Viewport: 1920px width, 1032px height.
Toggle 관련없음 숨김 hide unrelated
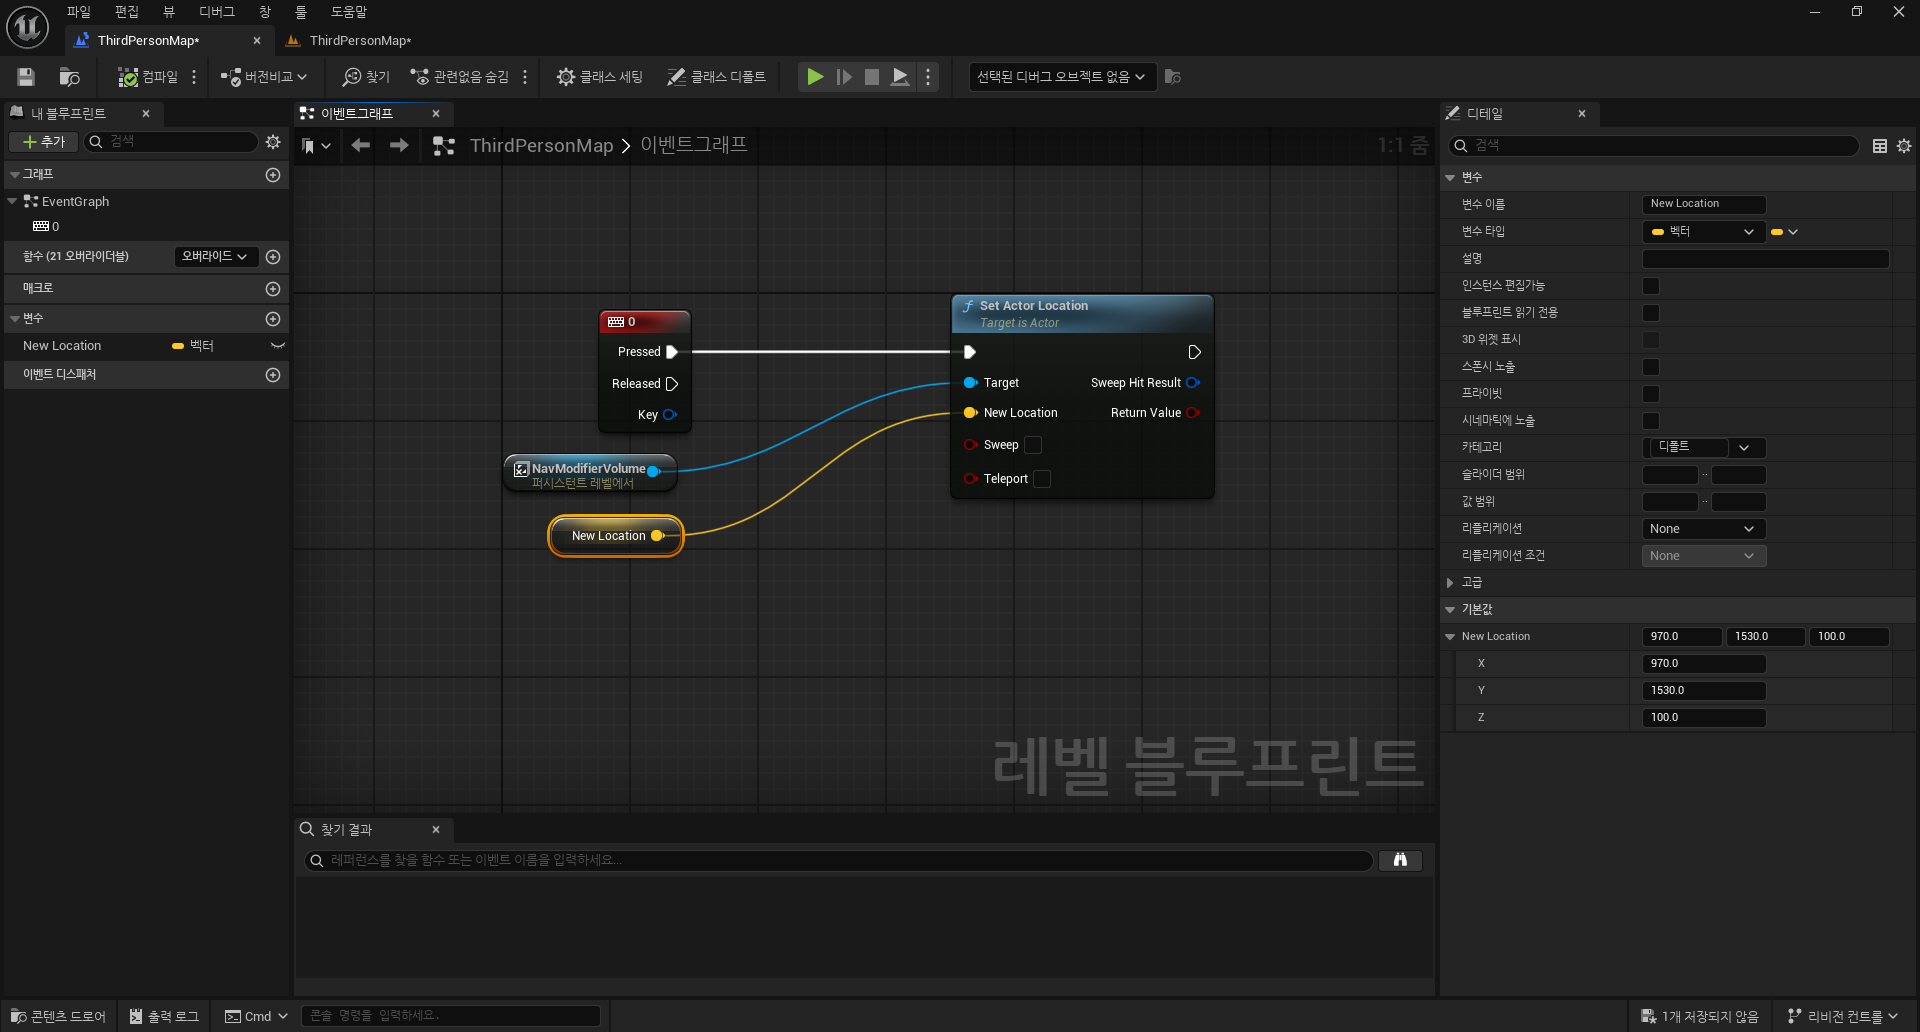[460, 77]
